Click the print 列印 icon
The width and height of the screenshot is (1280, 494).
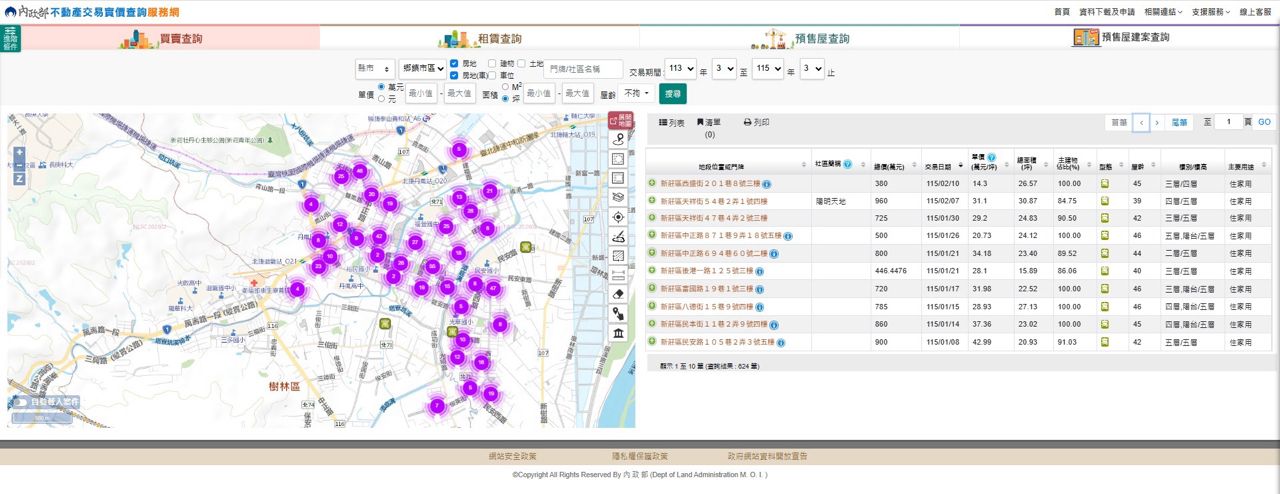[x=747, y=122]
